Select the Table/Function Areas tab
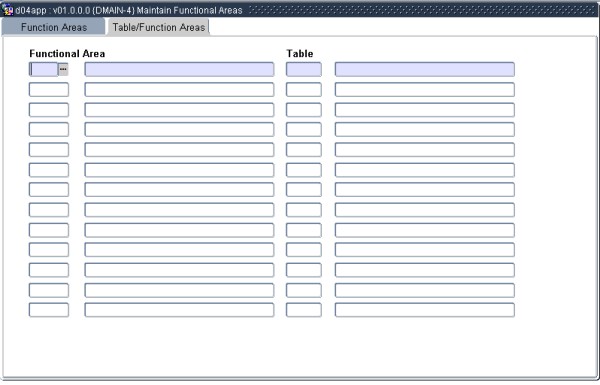The image size is (600, 385). (158, 27)
